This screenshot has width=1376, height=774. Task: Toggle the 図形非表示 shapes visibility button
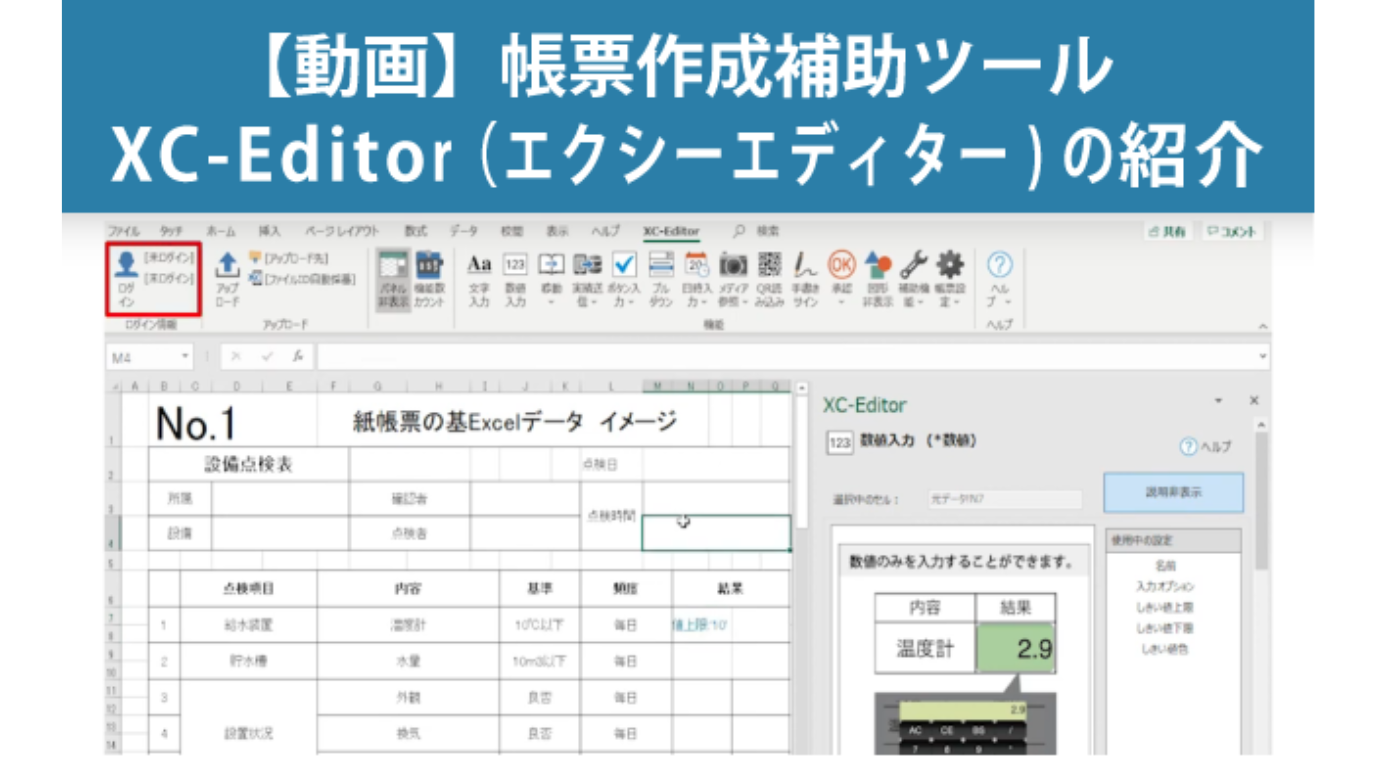point(877,264)
